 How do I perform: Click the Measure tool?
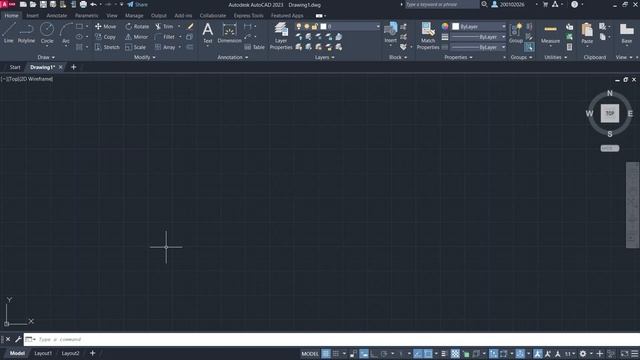[x=550, y=33]
